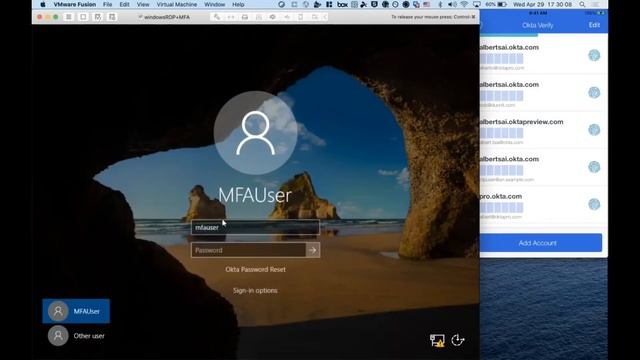The image size is (640, 360).
Task: Click the Bluetooth status icon
Action: (440, 4)
